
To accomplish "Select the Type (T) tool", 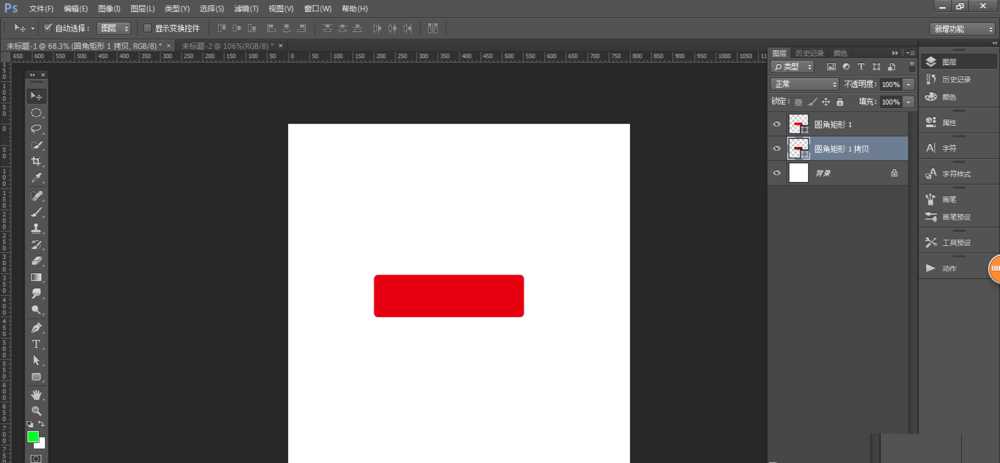I will pyautogui.click(x=36, y=344).
